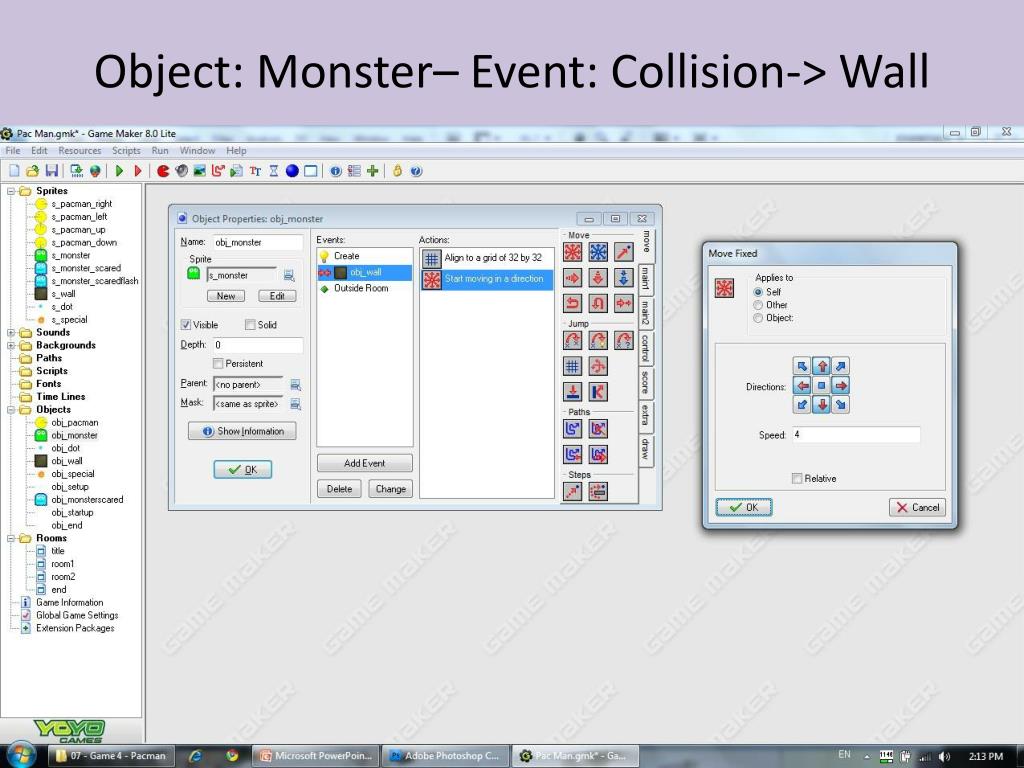The height and width of the screenshot is (768, 1024).
Task: Toggle the left arrow direction button
Action: [x=803, y=386]
